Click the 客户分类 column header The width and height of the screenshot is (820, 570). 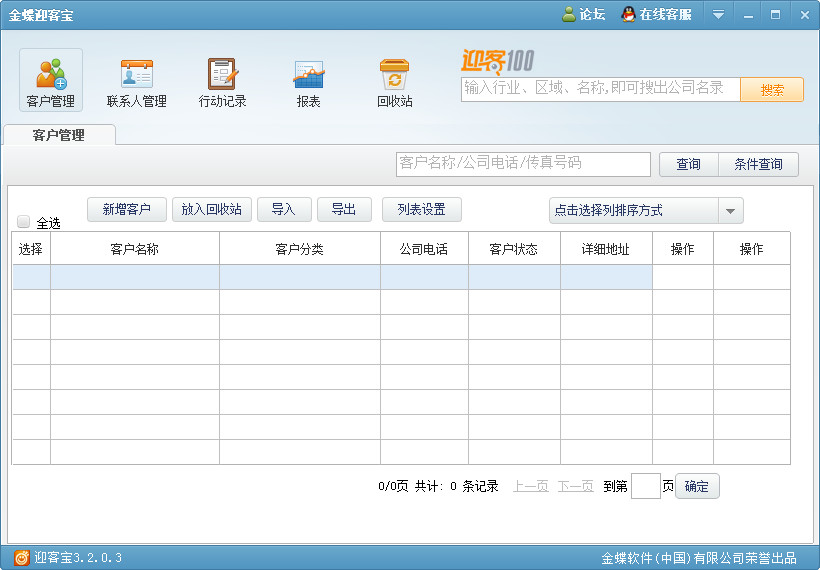click(x=300, y=249)
